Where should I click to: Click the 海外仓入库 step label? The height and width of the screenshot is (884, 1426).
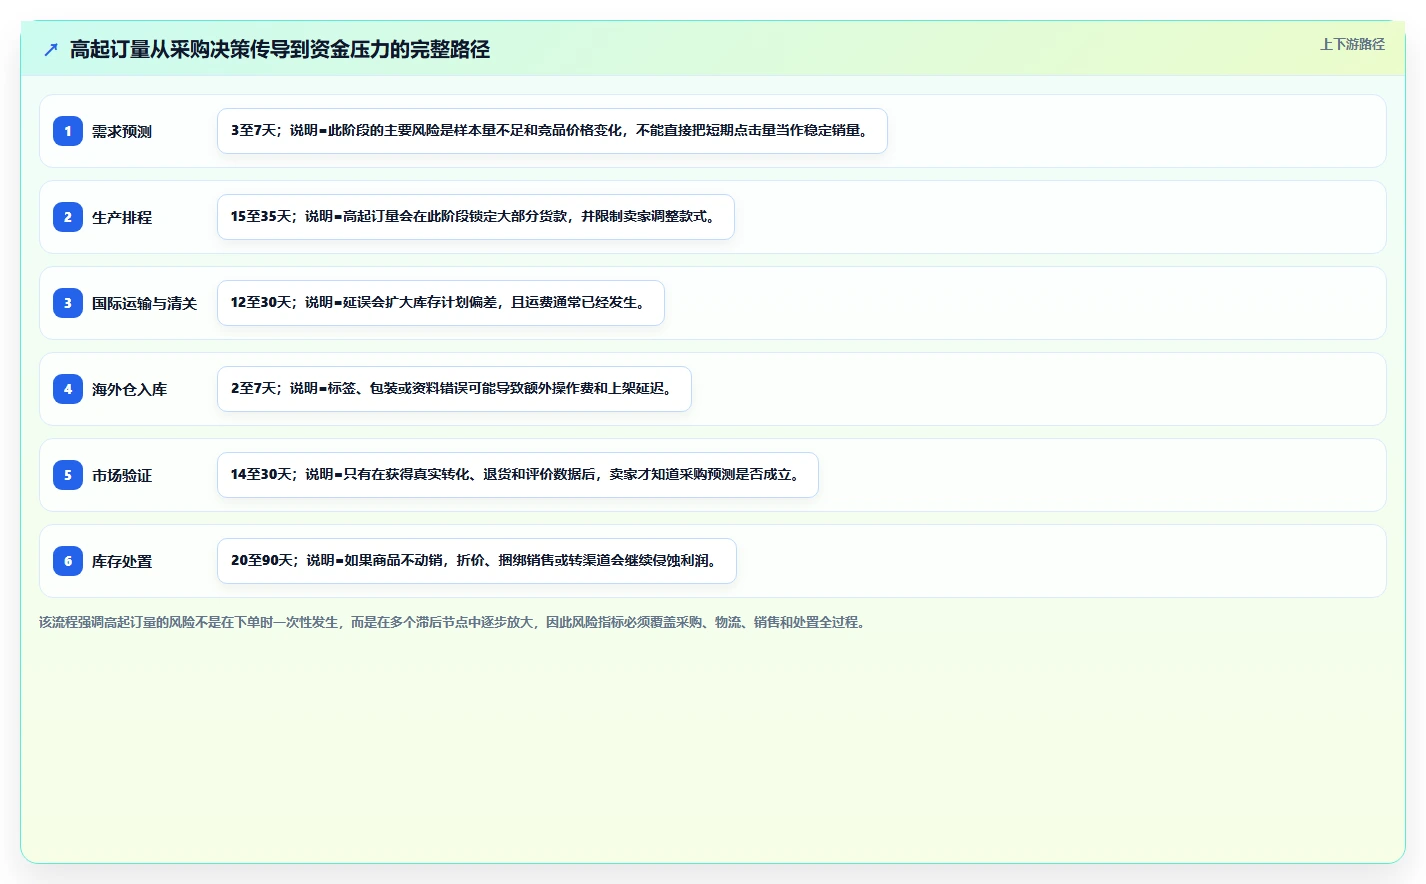(129, 390)
